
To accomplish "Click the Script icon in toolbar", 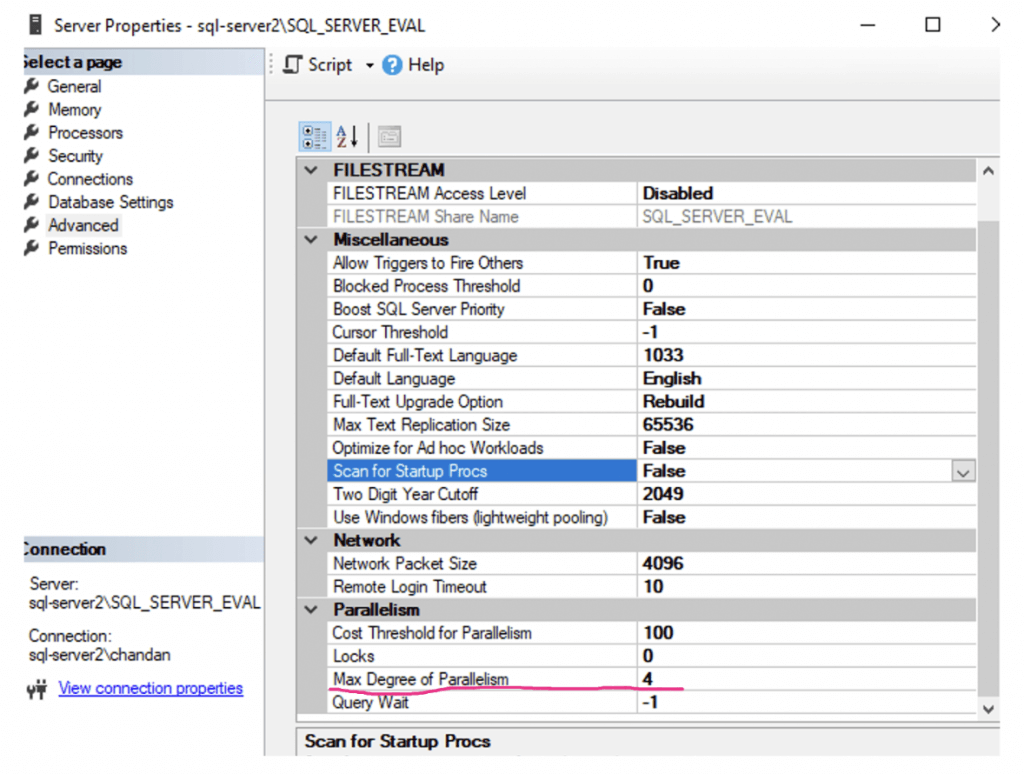I will click(293, 65).
